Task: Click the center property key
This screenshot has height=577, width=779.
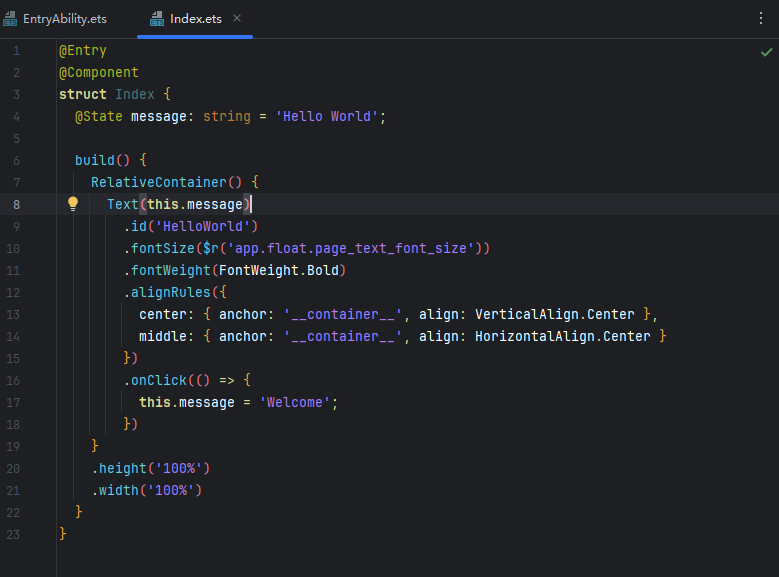Action: click(163, 314)
